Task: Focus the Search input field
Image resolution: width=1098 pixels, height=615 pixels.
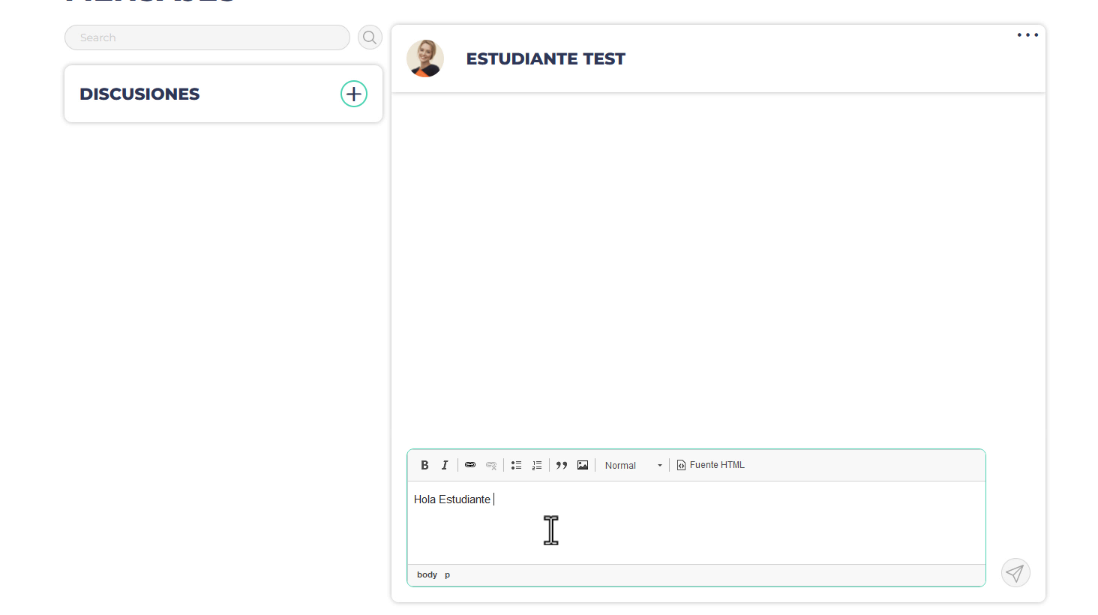Action: (207, 37)
